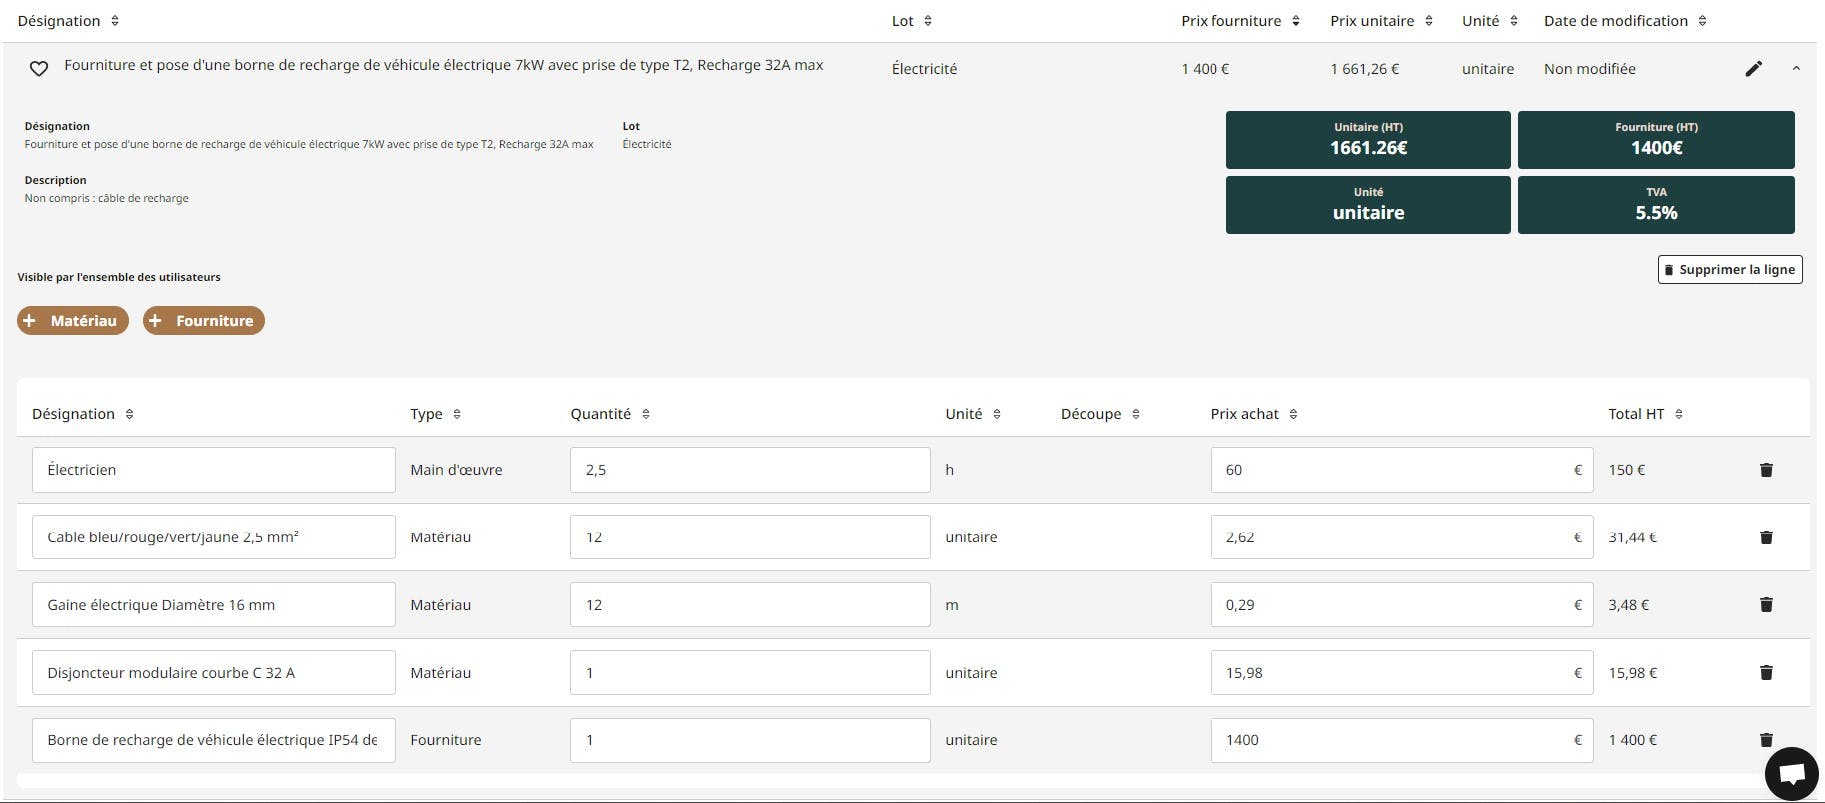This screenshot has height=803, width=1825.
Task: Sort the top table by Lot
Action: tap(911, 21)
